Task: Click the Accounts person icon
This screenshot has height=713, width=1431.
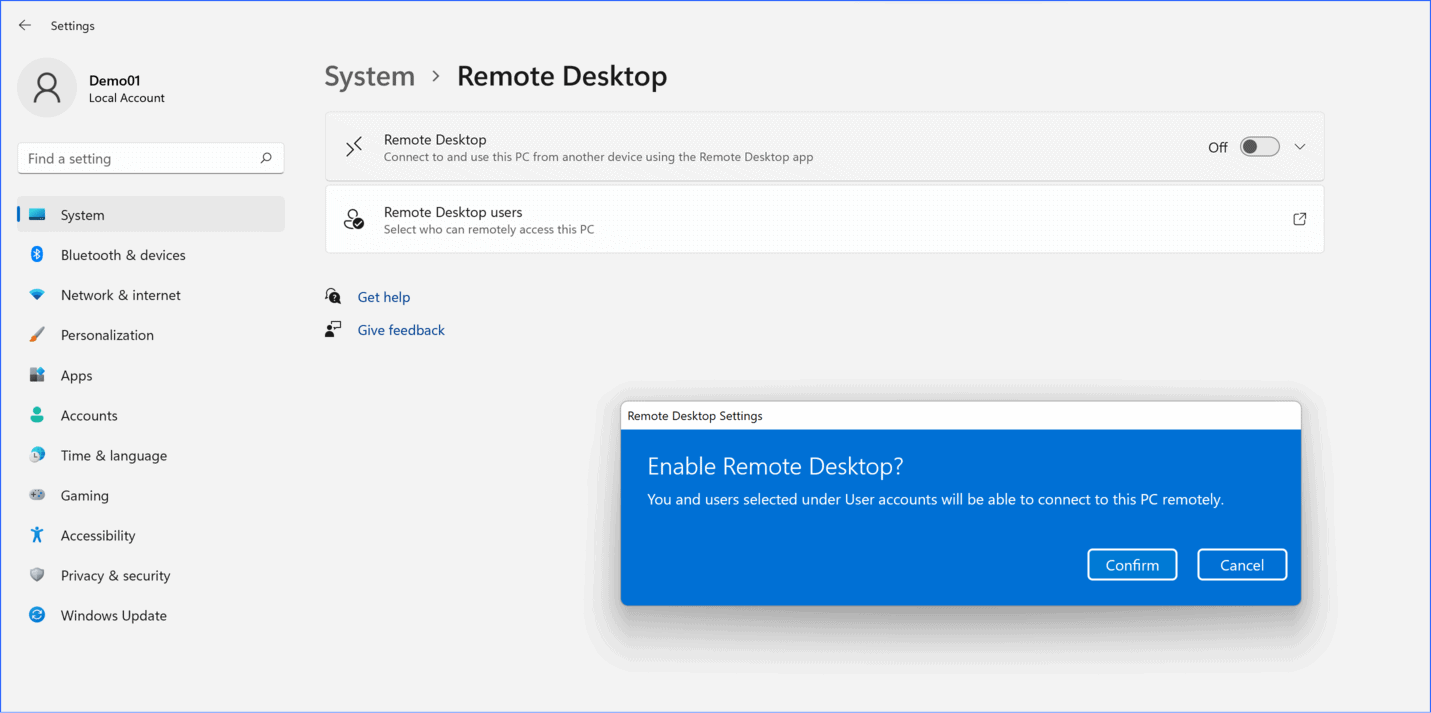Action: 37,415
